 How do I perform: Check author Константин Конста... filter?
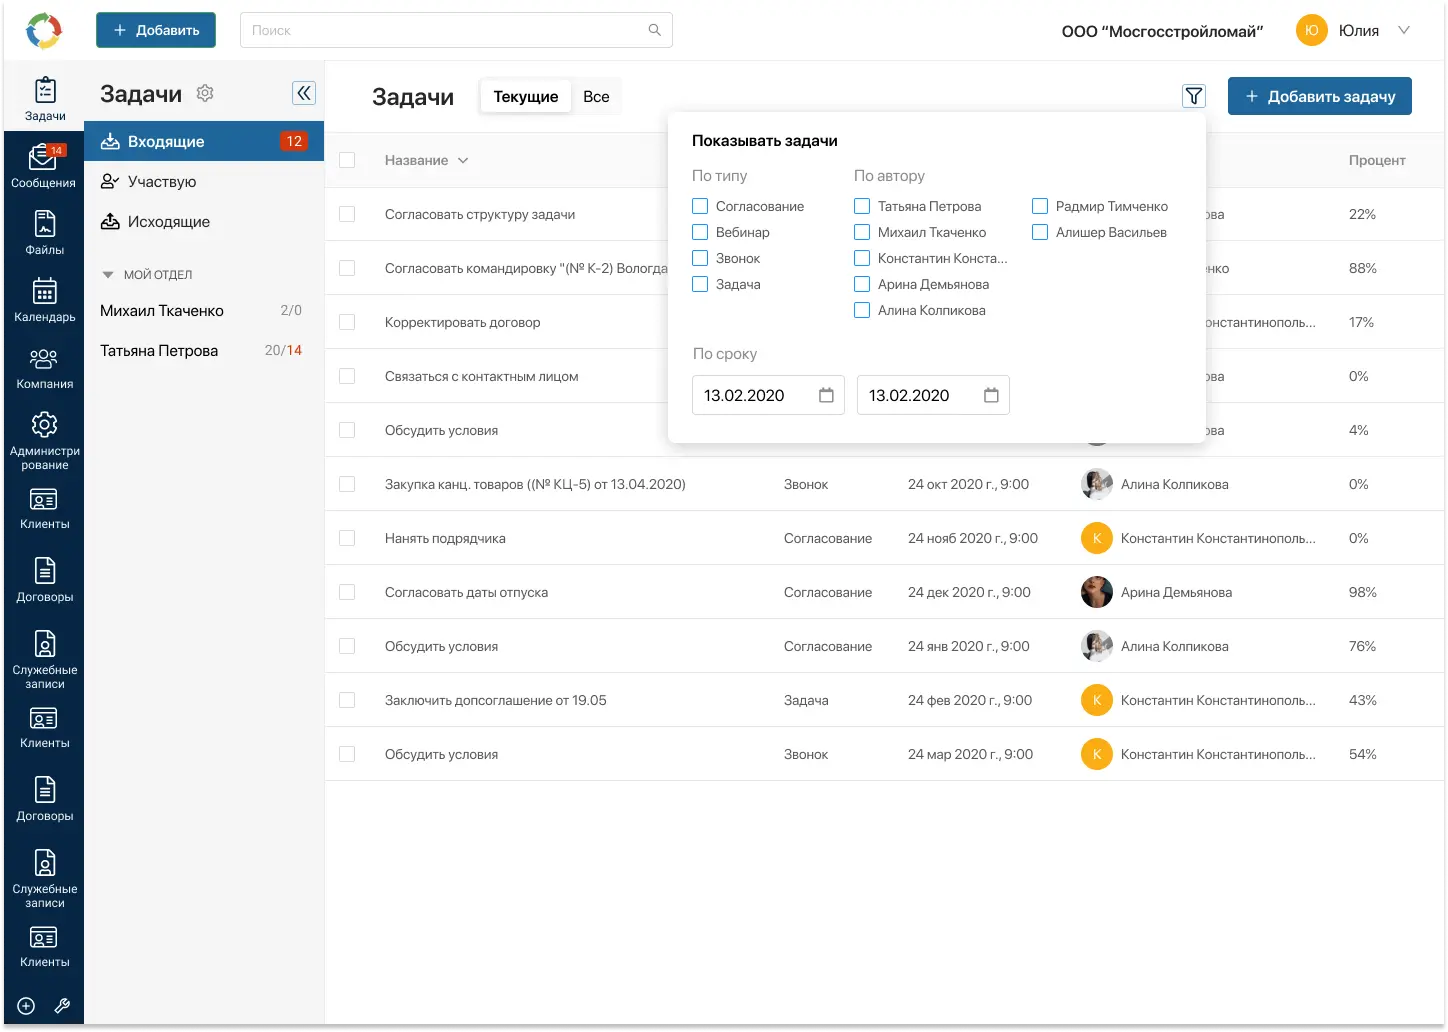862,258
